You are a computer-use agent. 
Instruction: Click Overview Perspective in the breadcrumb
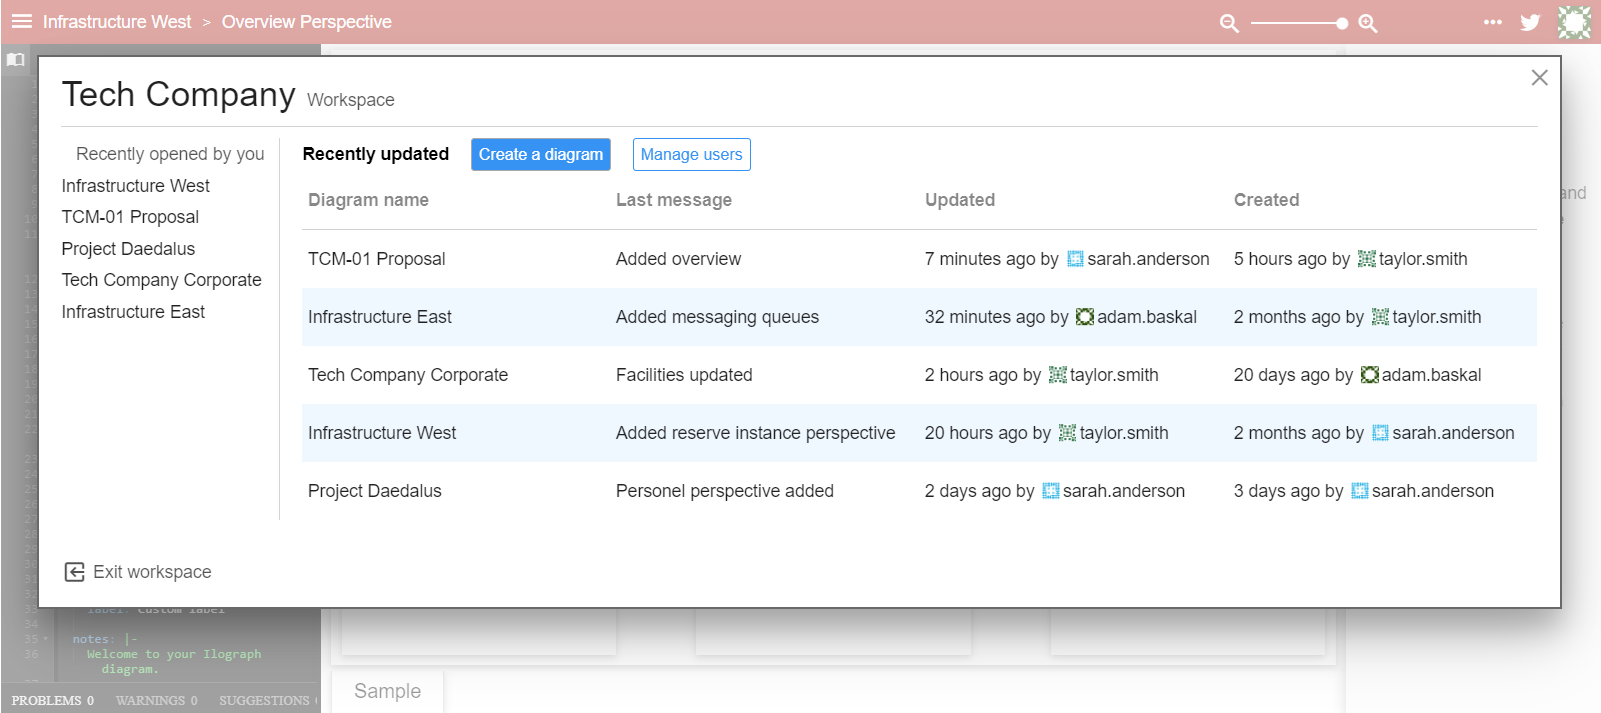tap(307, 22)
